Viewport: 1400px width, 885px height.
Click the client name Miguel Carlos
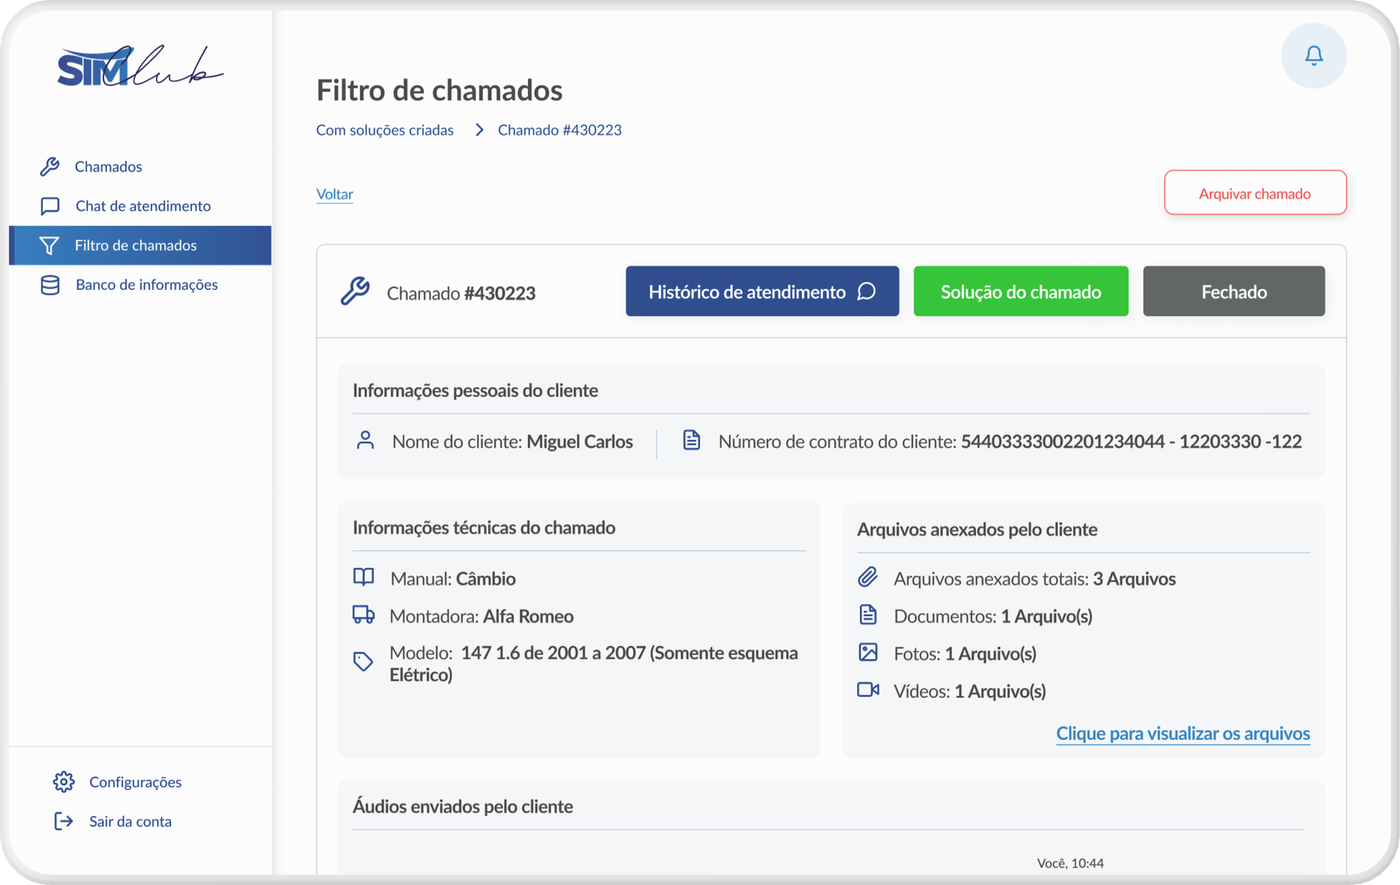pyautogui.click(x=580, y=441)
